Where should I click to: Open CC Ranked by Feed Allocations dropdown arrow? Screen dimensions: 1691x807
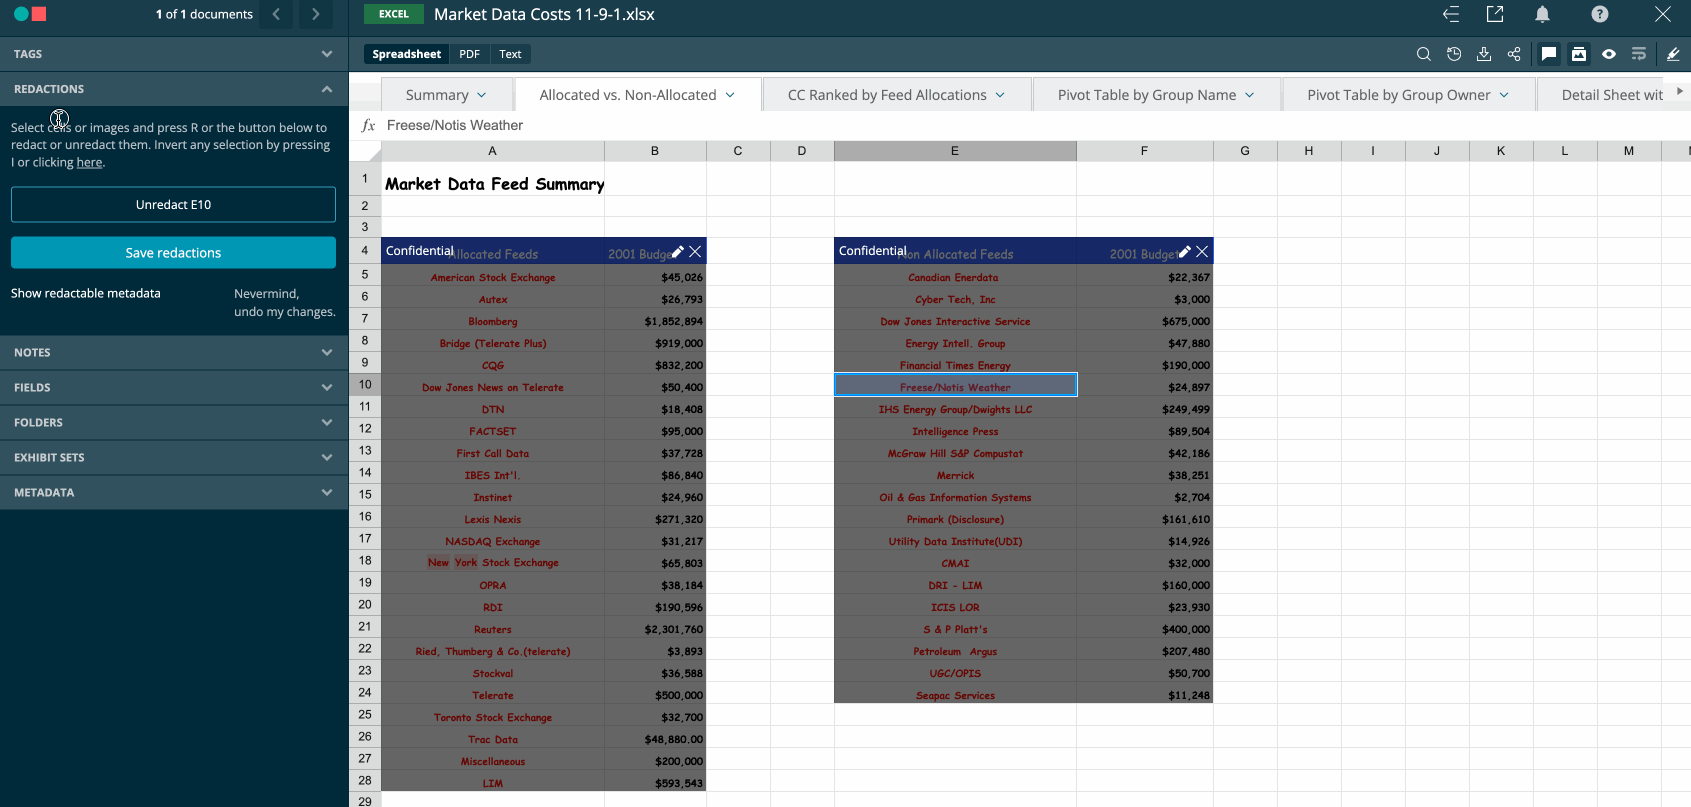click(1000, 95)
